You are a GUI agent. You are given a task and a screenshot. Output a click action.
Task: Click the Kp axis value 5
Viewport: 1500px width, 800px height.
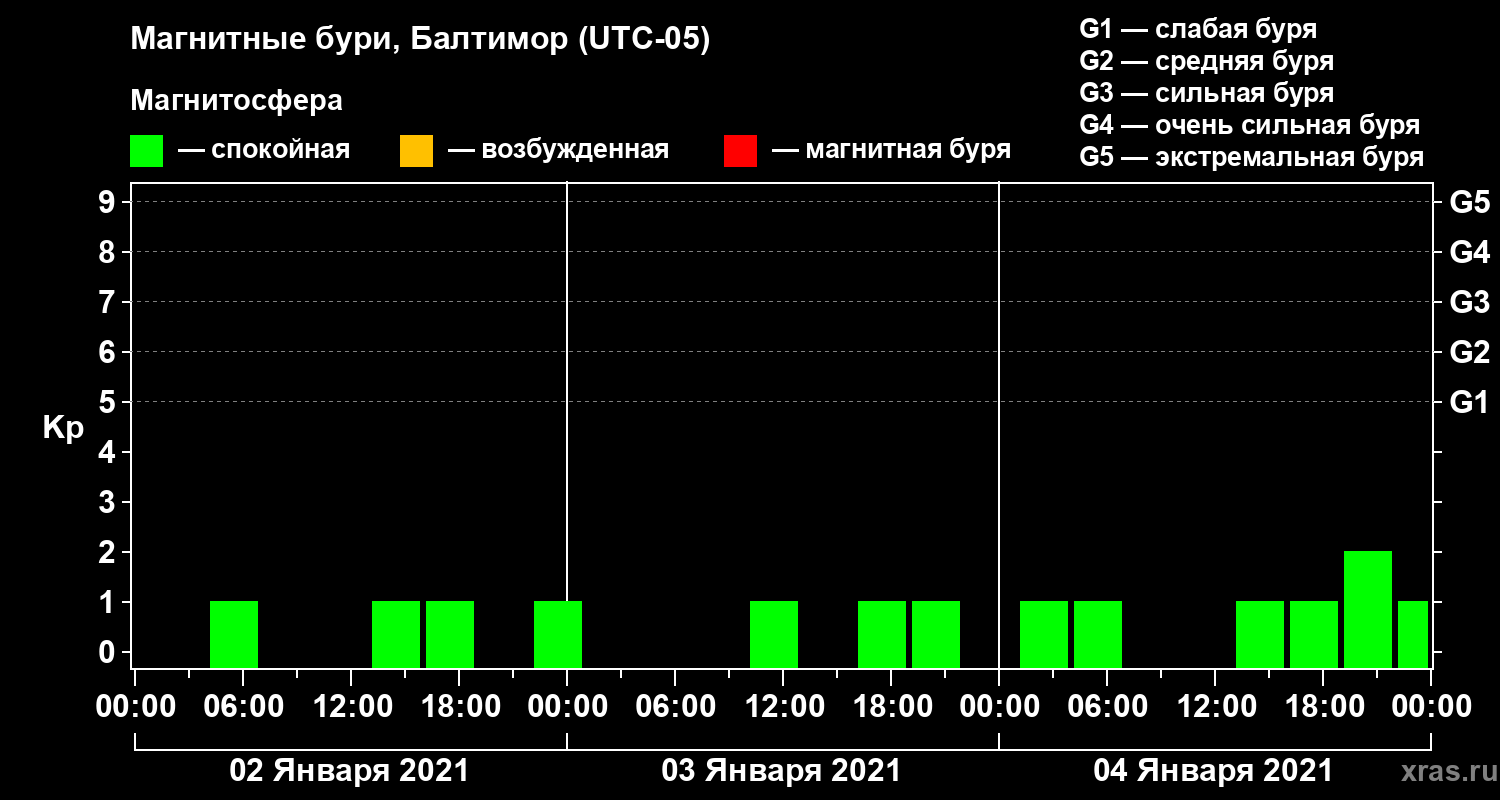(109, 402)
